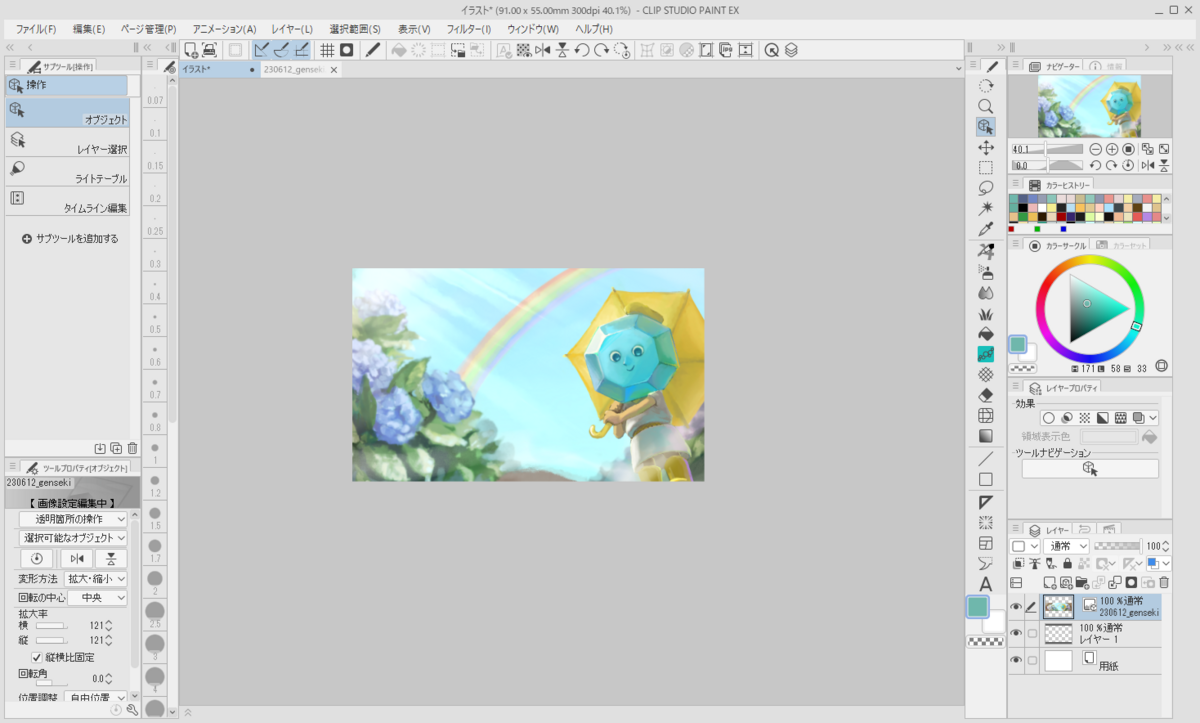1200x723 pixels.
Task: Open the 変形方法 dropdown
Action: point(96,579)
